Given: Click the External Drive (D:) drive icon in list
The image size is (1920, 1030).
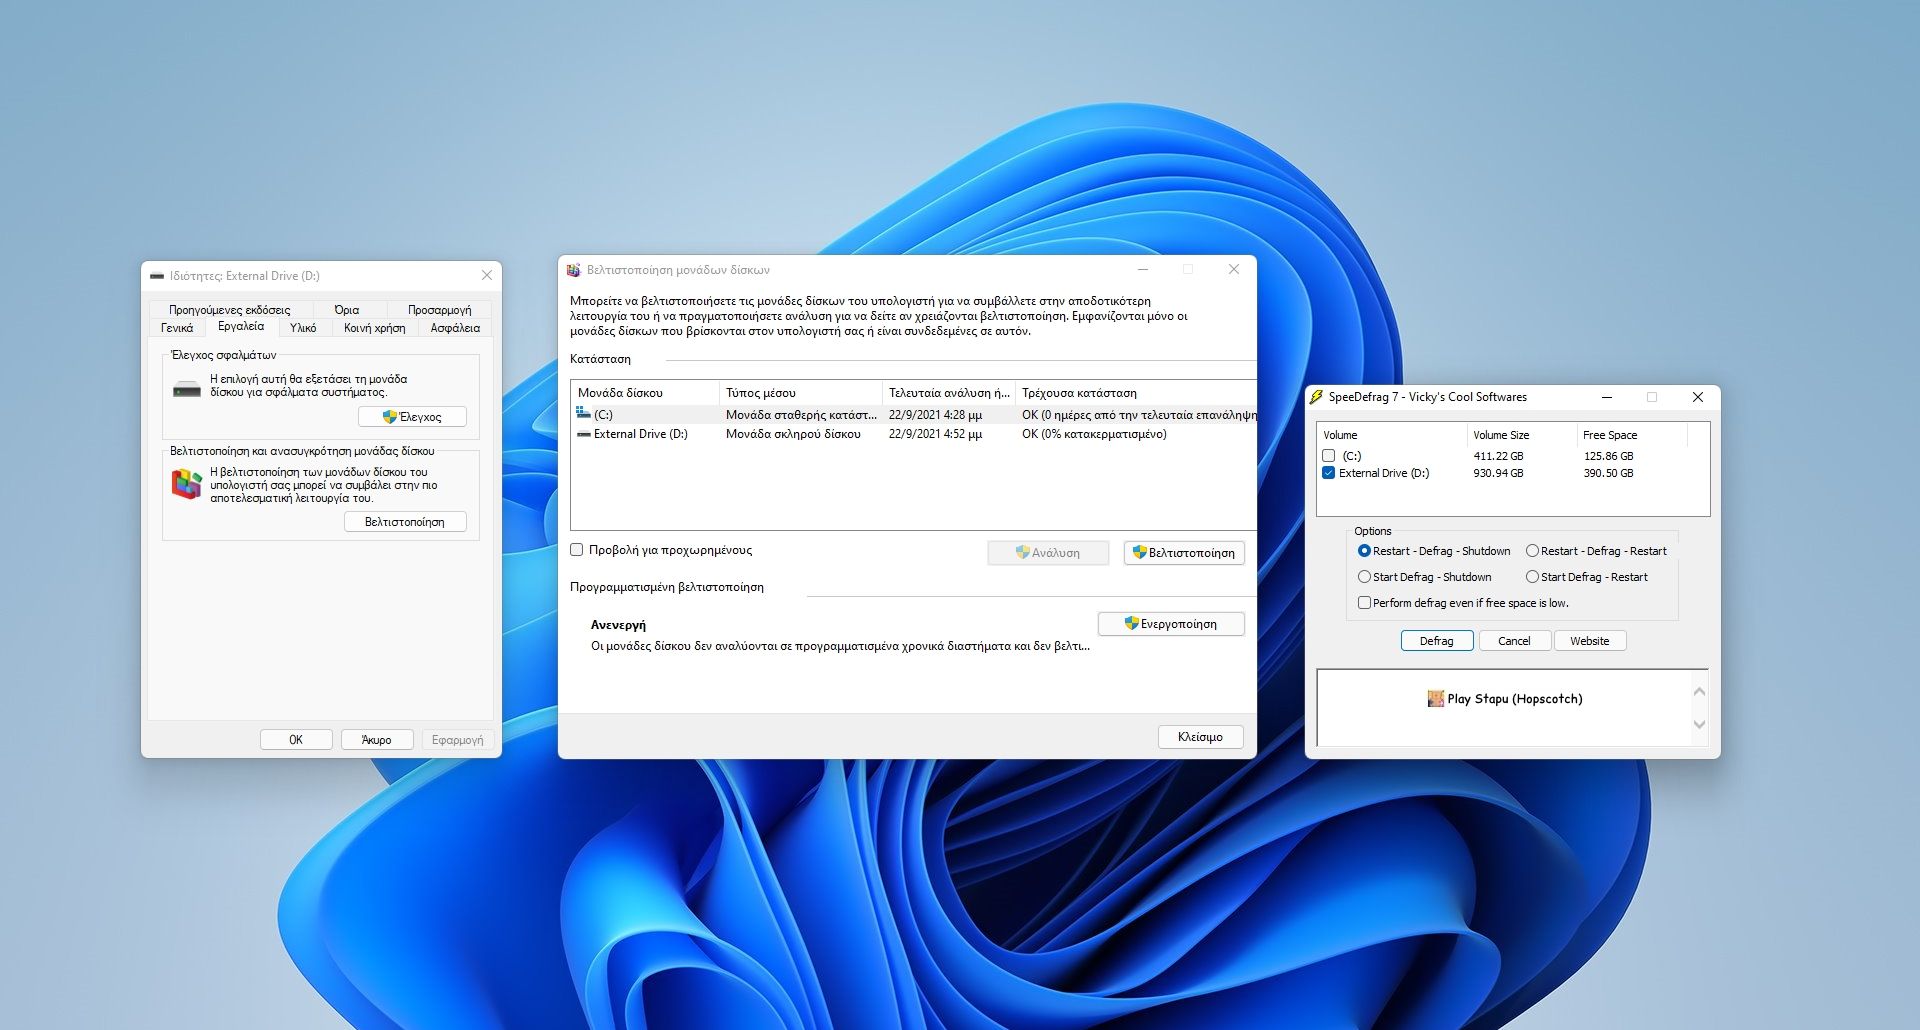Looking at the screenshot, I should point(583,434).
